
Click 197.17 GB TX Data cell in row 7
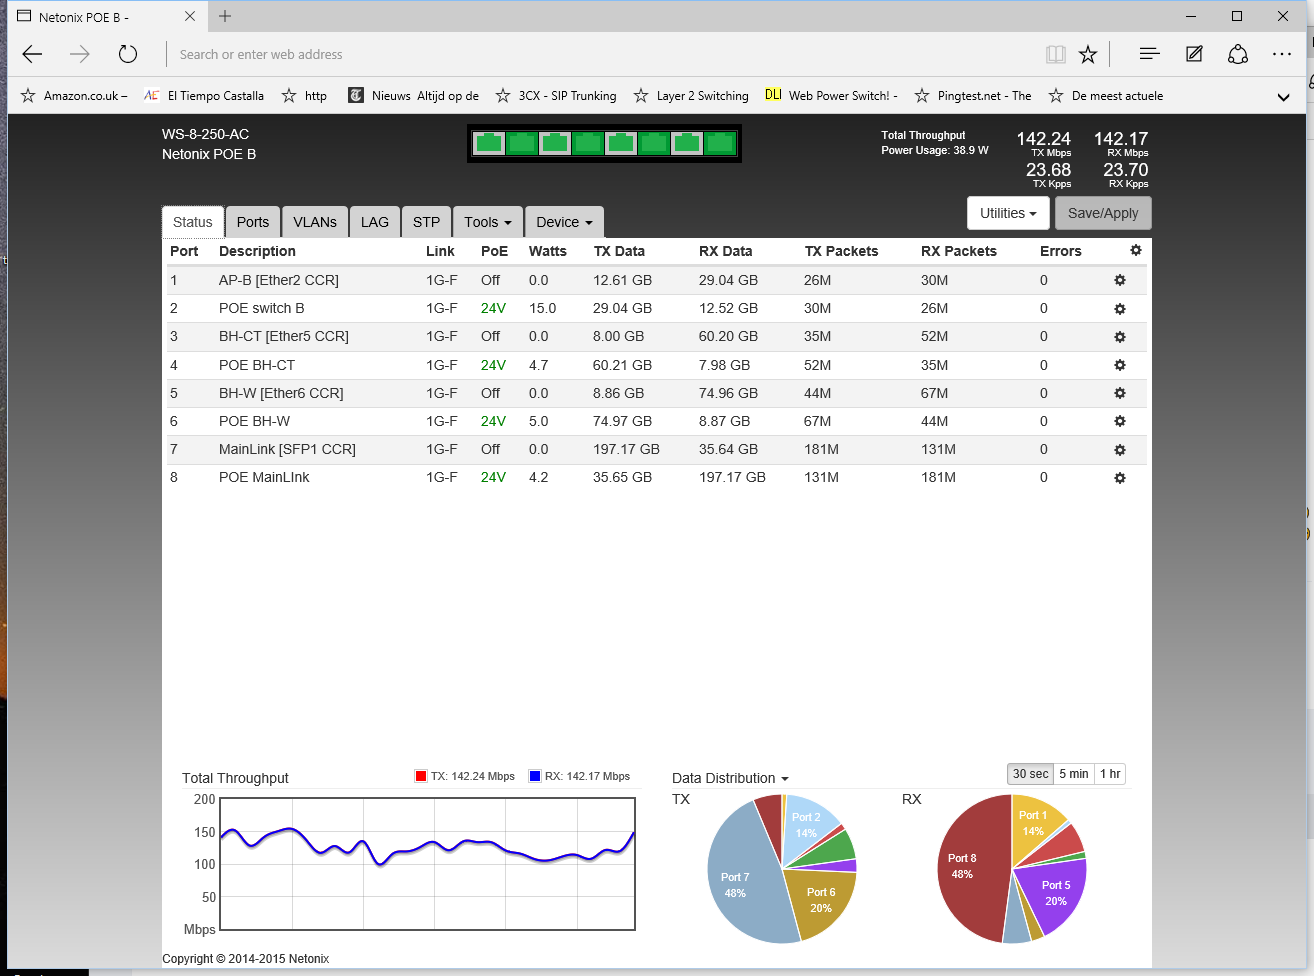626,449
